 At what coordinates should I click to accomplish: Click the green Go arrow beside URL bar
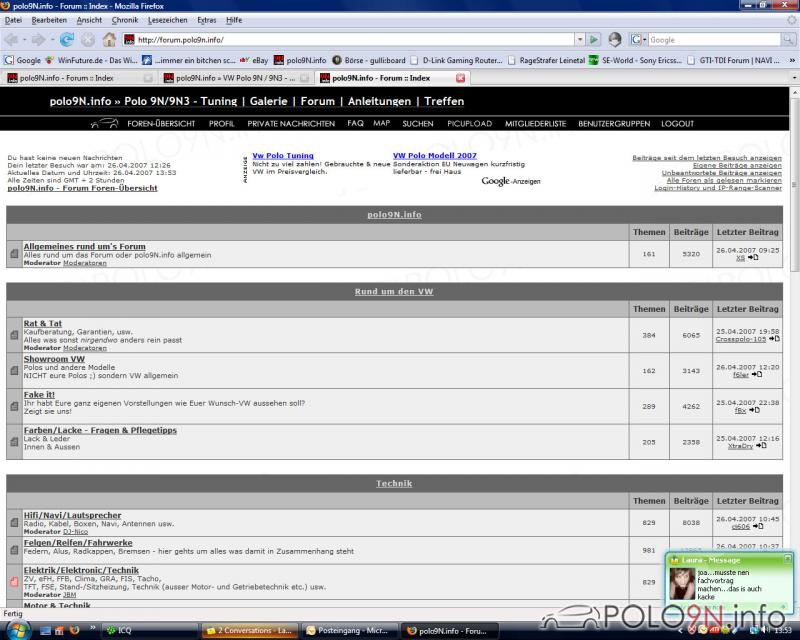coord(594,40)
